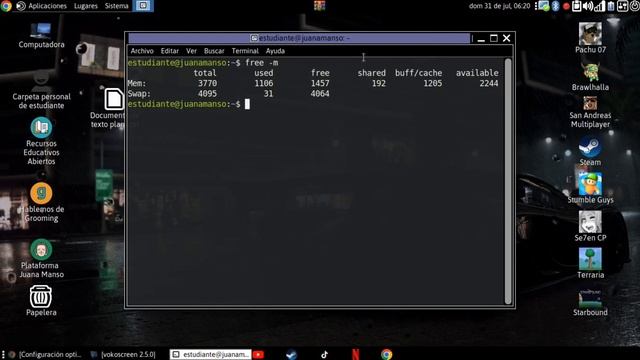The image size is (640, 360).
Task: Launch Brawlhalla game icon
Action: pyautogui.click(x=590, y=77)
